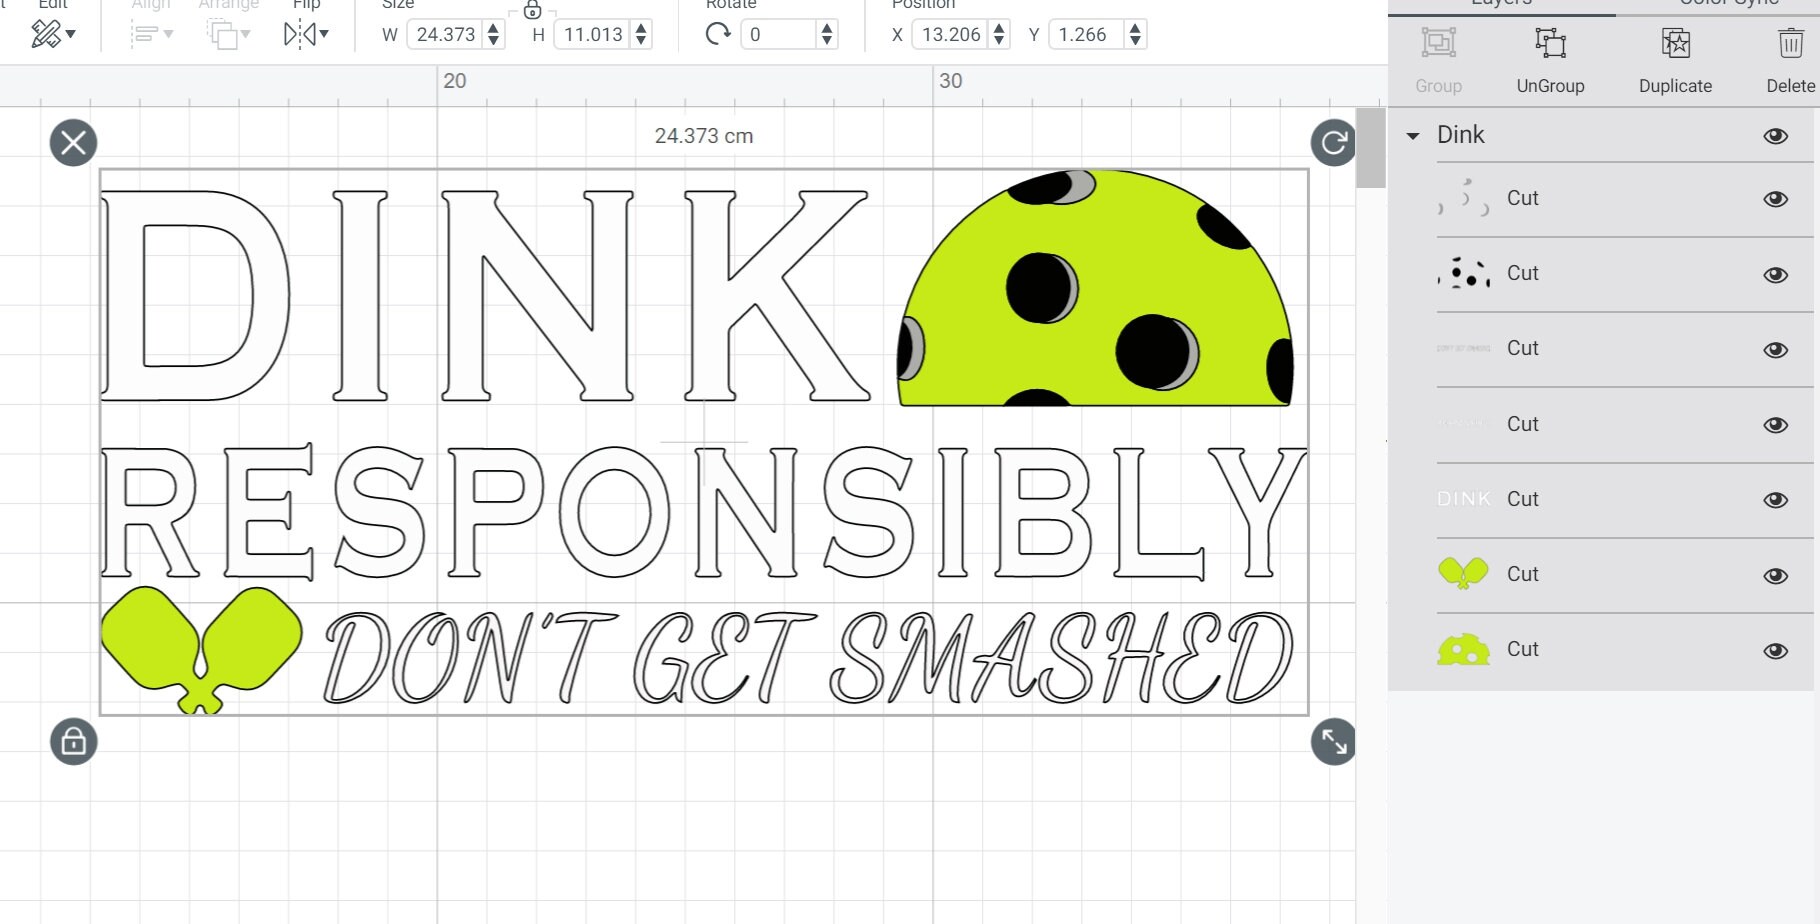Click the lock icon on the selection

point(74,743)
